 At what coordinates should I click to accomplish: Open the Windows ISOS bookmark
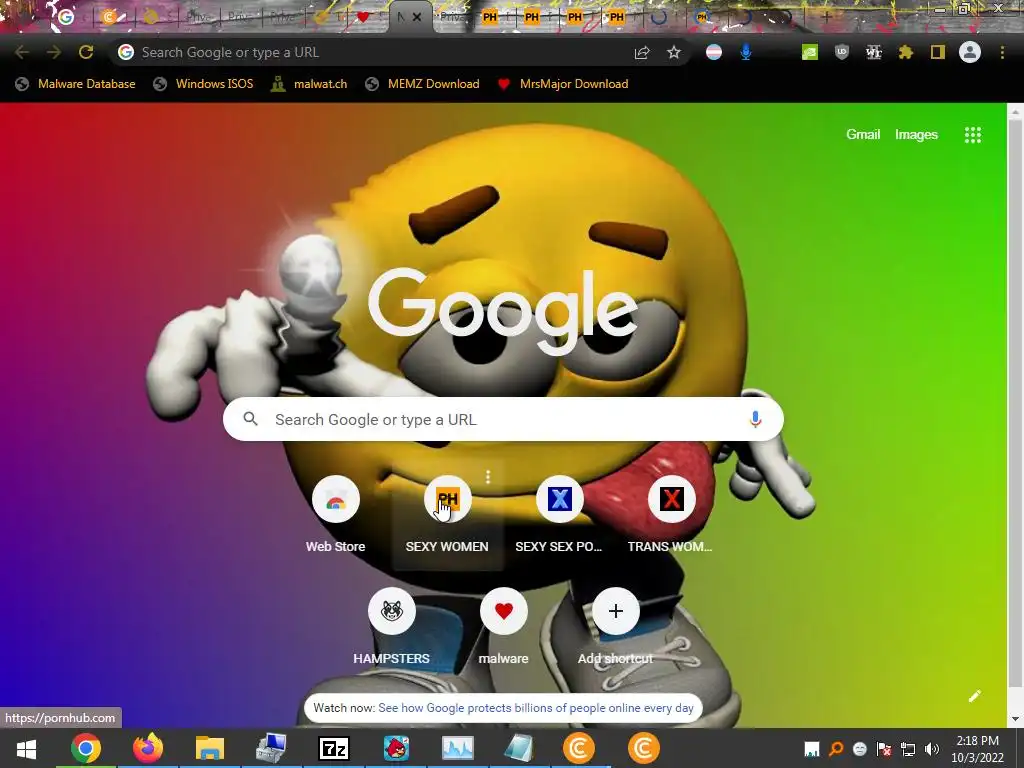203,84
